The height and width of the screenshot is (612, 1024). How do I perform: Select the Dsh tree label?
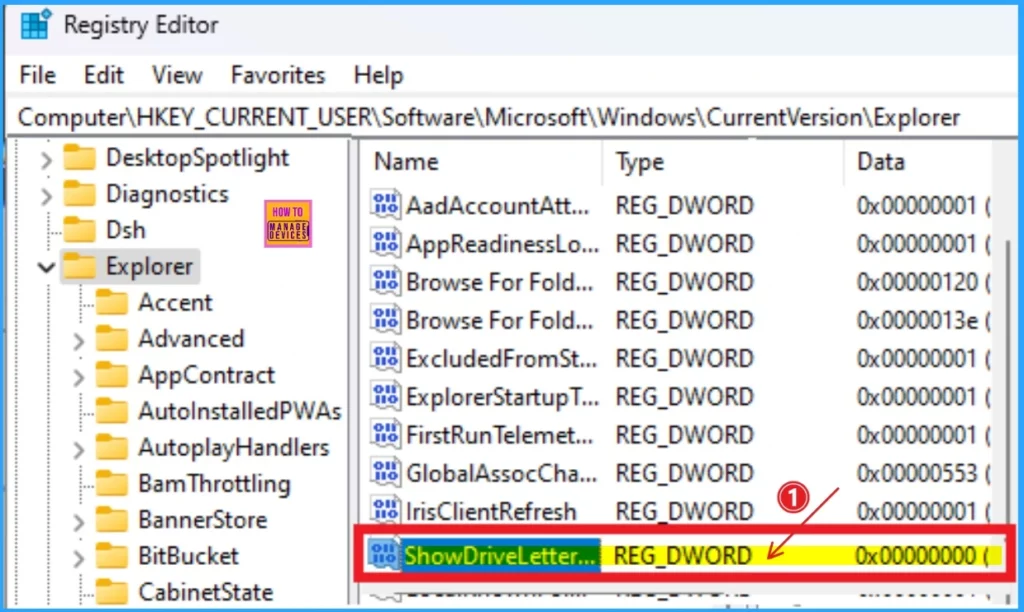125,230
